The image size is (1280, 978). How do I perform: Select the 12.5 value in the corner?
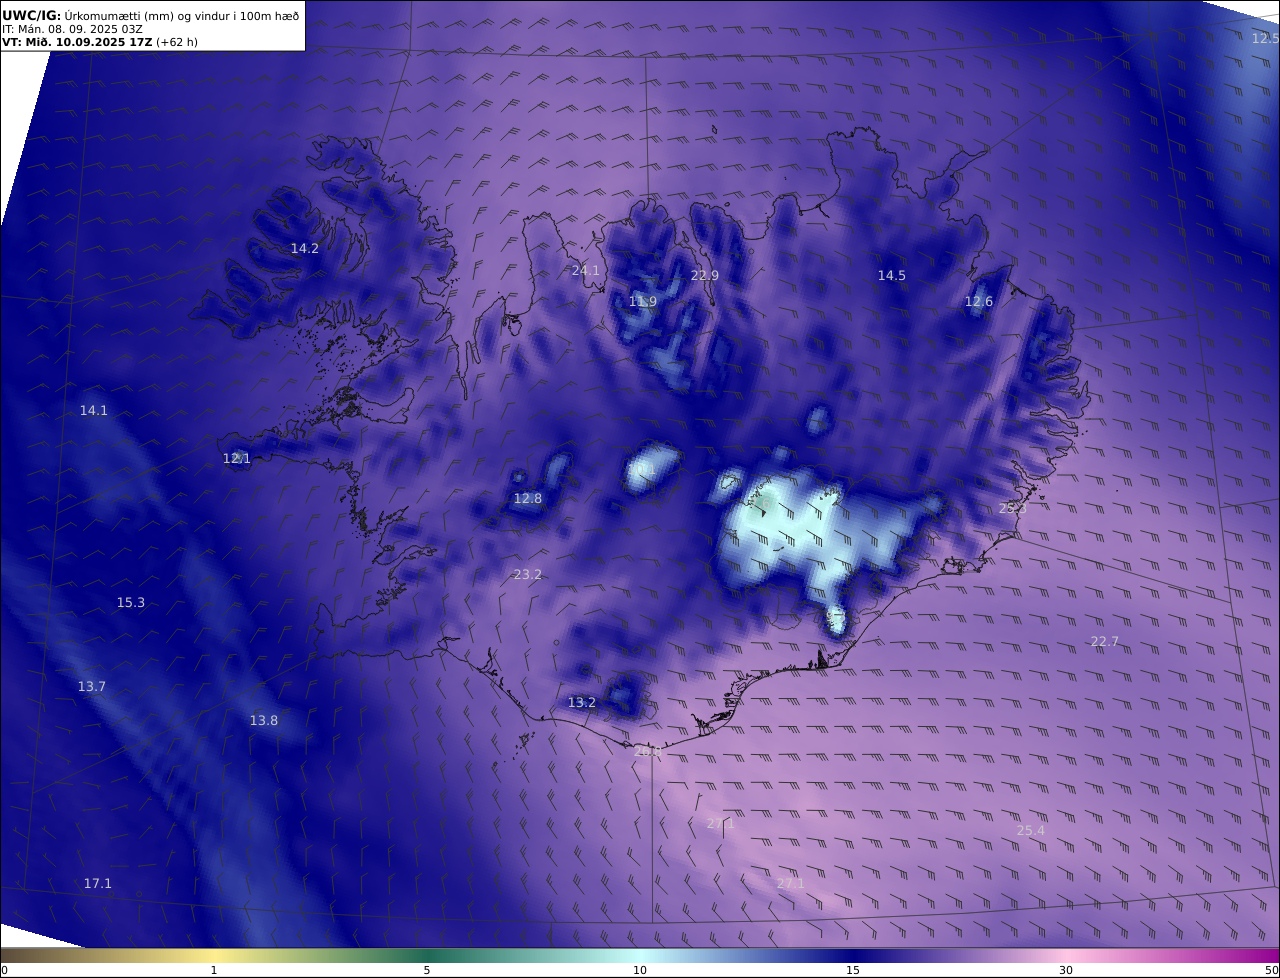click(1265, 38)
